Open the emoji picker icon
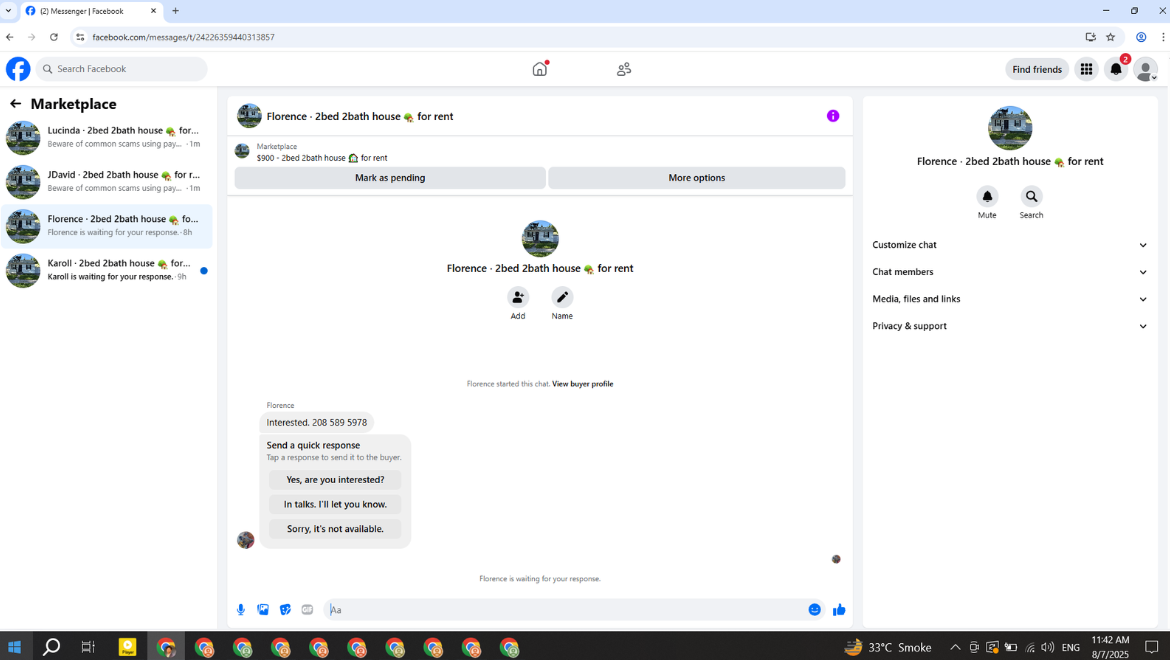This screenshot has width=1170, height=660. [814, 609]
